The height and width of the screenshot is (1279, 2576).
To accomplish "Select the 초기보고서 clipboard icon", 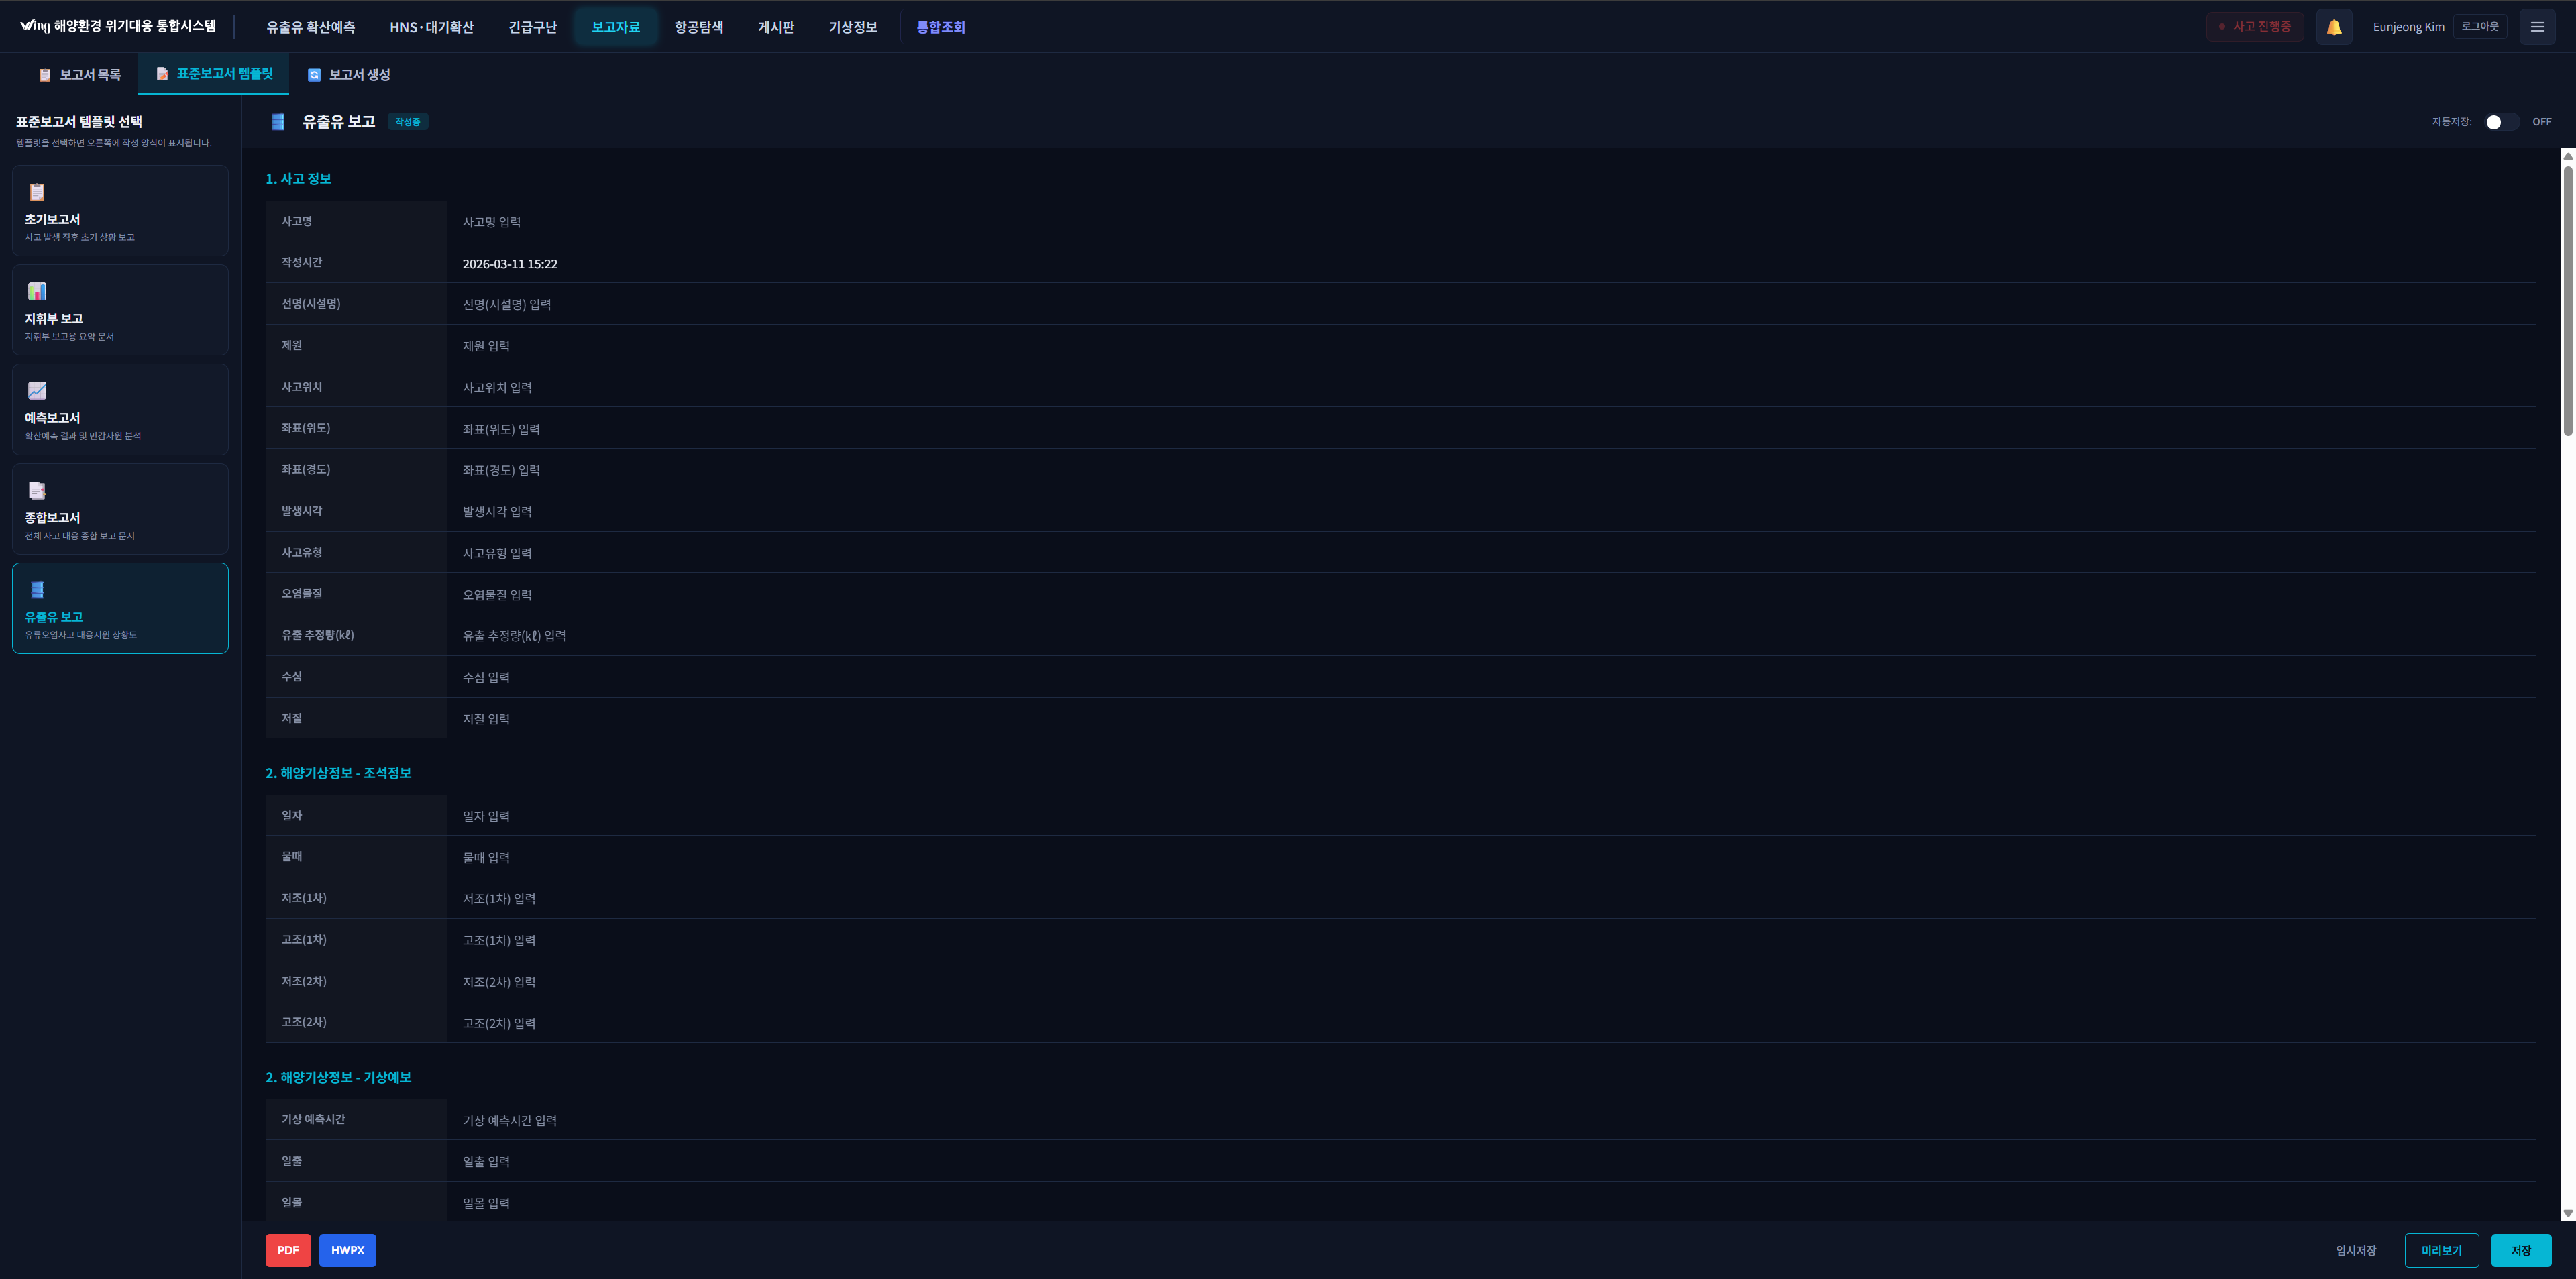I will tap(37, 192).
